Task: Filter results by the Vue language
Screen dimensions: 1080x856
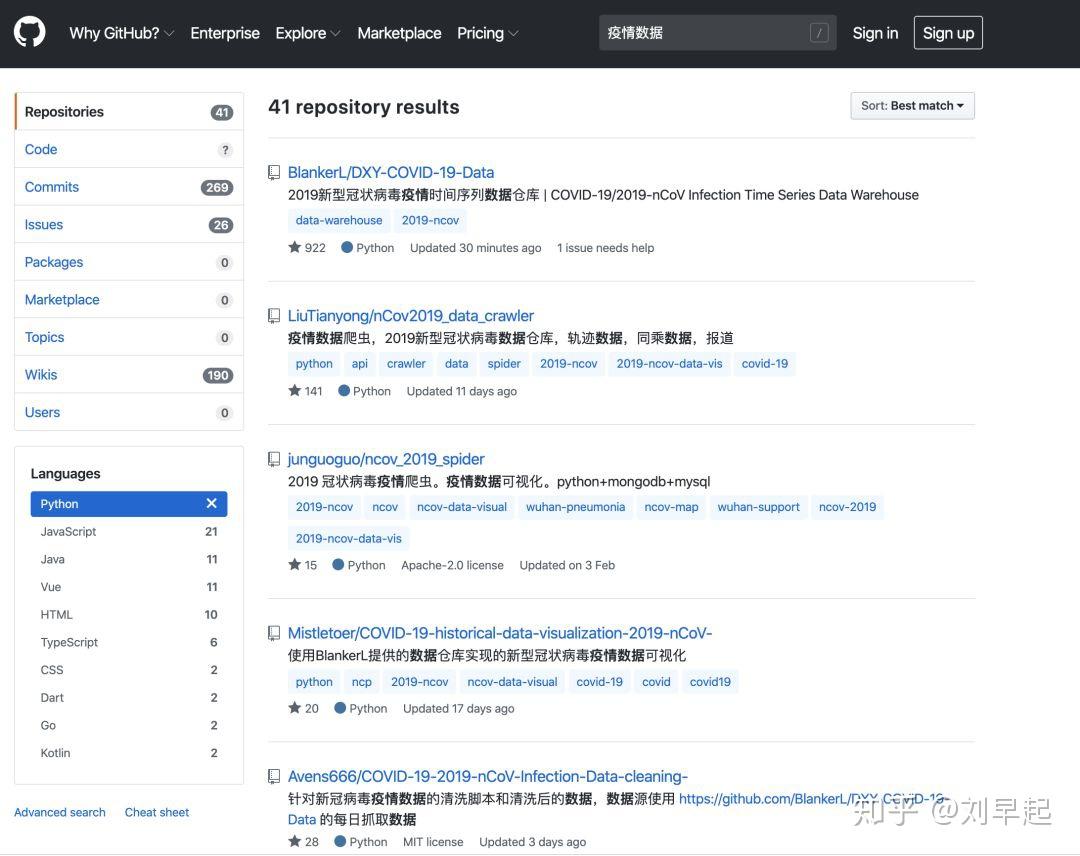Action: (x=52, y=586)
